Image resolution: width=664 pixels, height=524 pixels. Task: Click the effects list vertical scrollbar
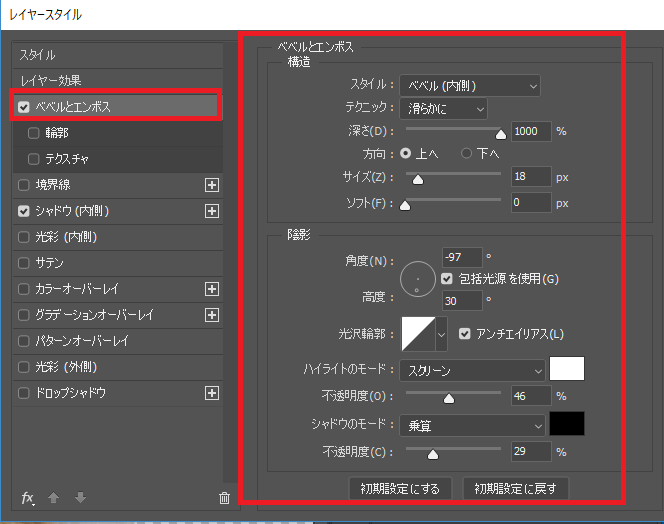coord(231,262)
